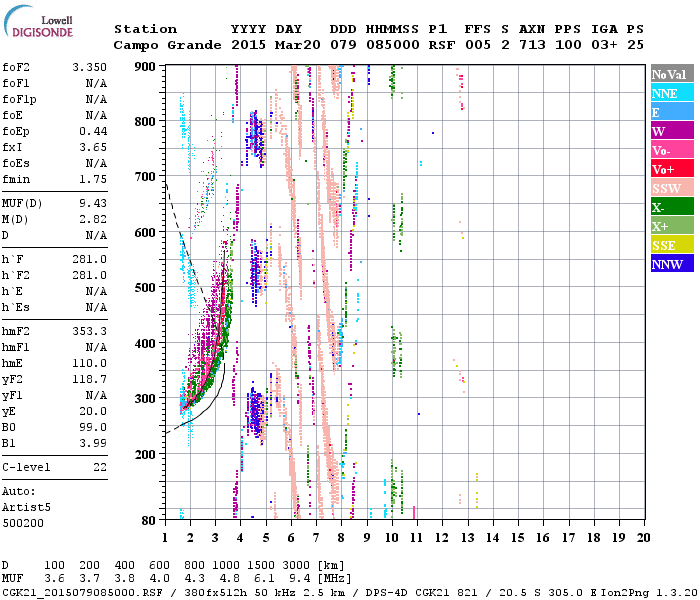Click the 500 km height axis label
The image size is (700, 600).
coord(145,287)
